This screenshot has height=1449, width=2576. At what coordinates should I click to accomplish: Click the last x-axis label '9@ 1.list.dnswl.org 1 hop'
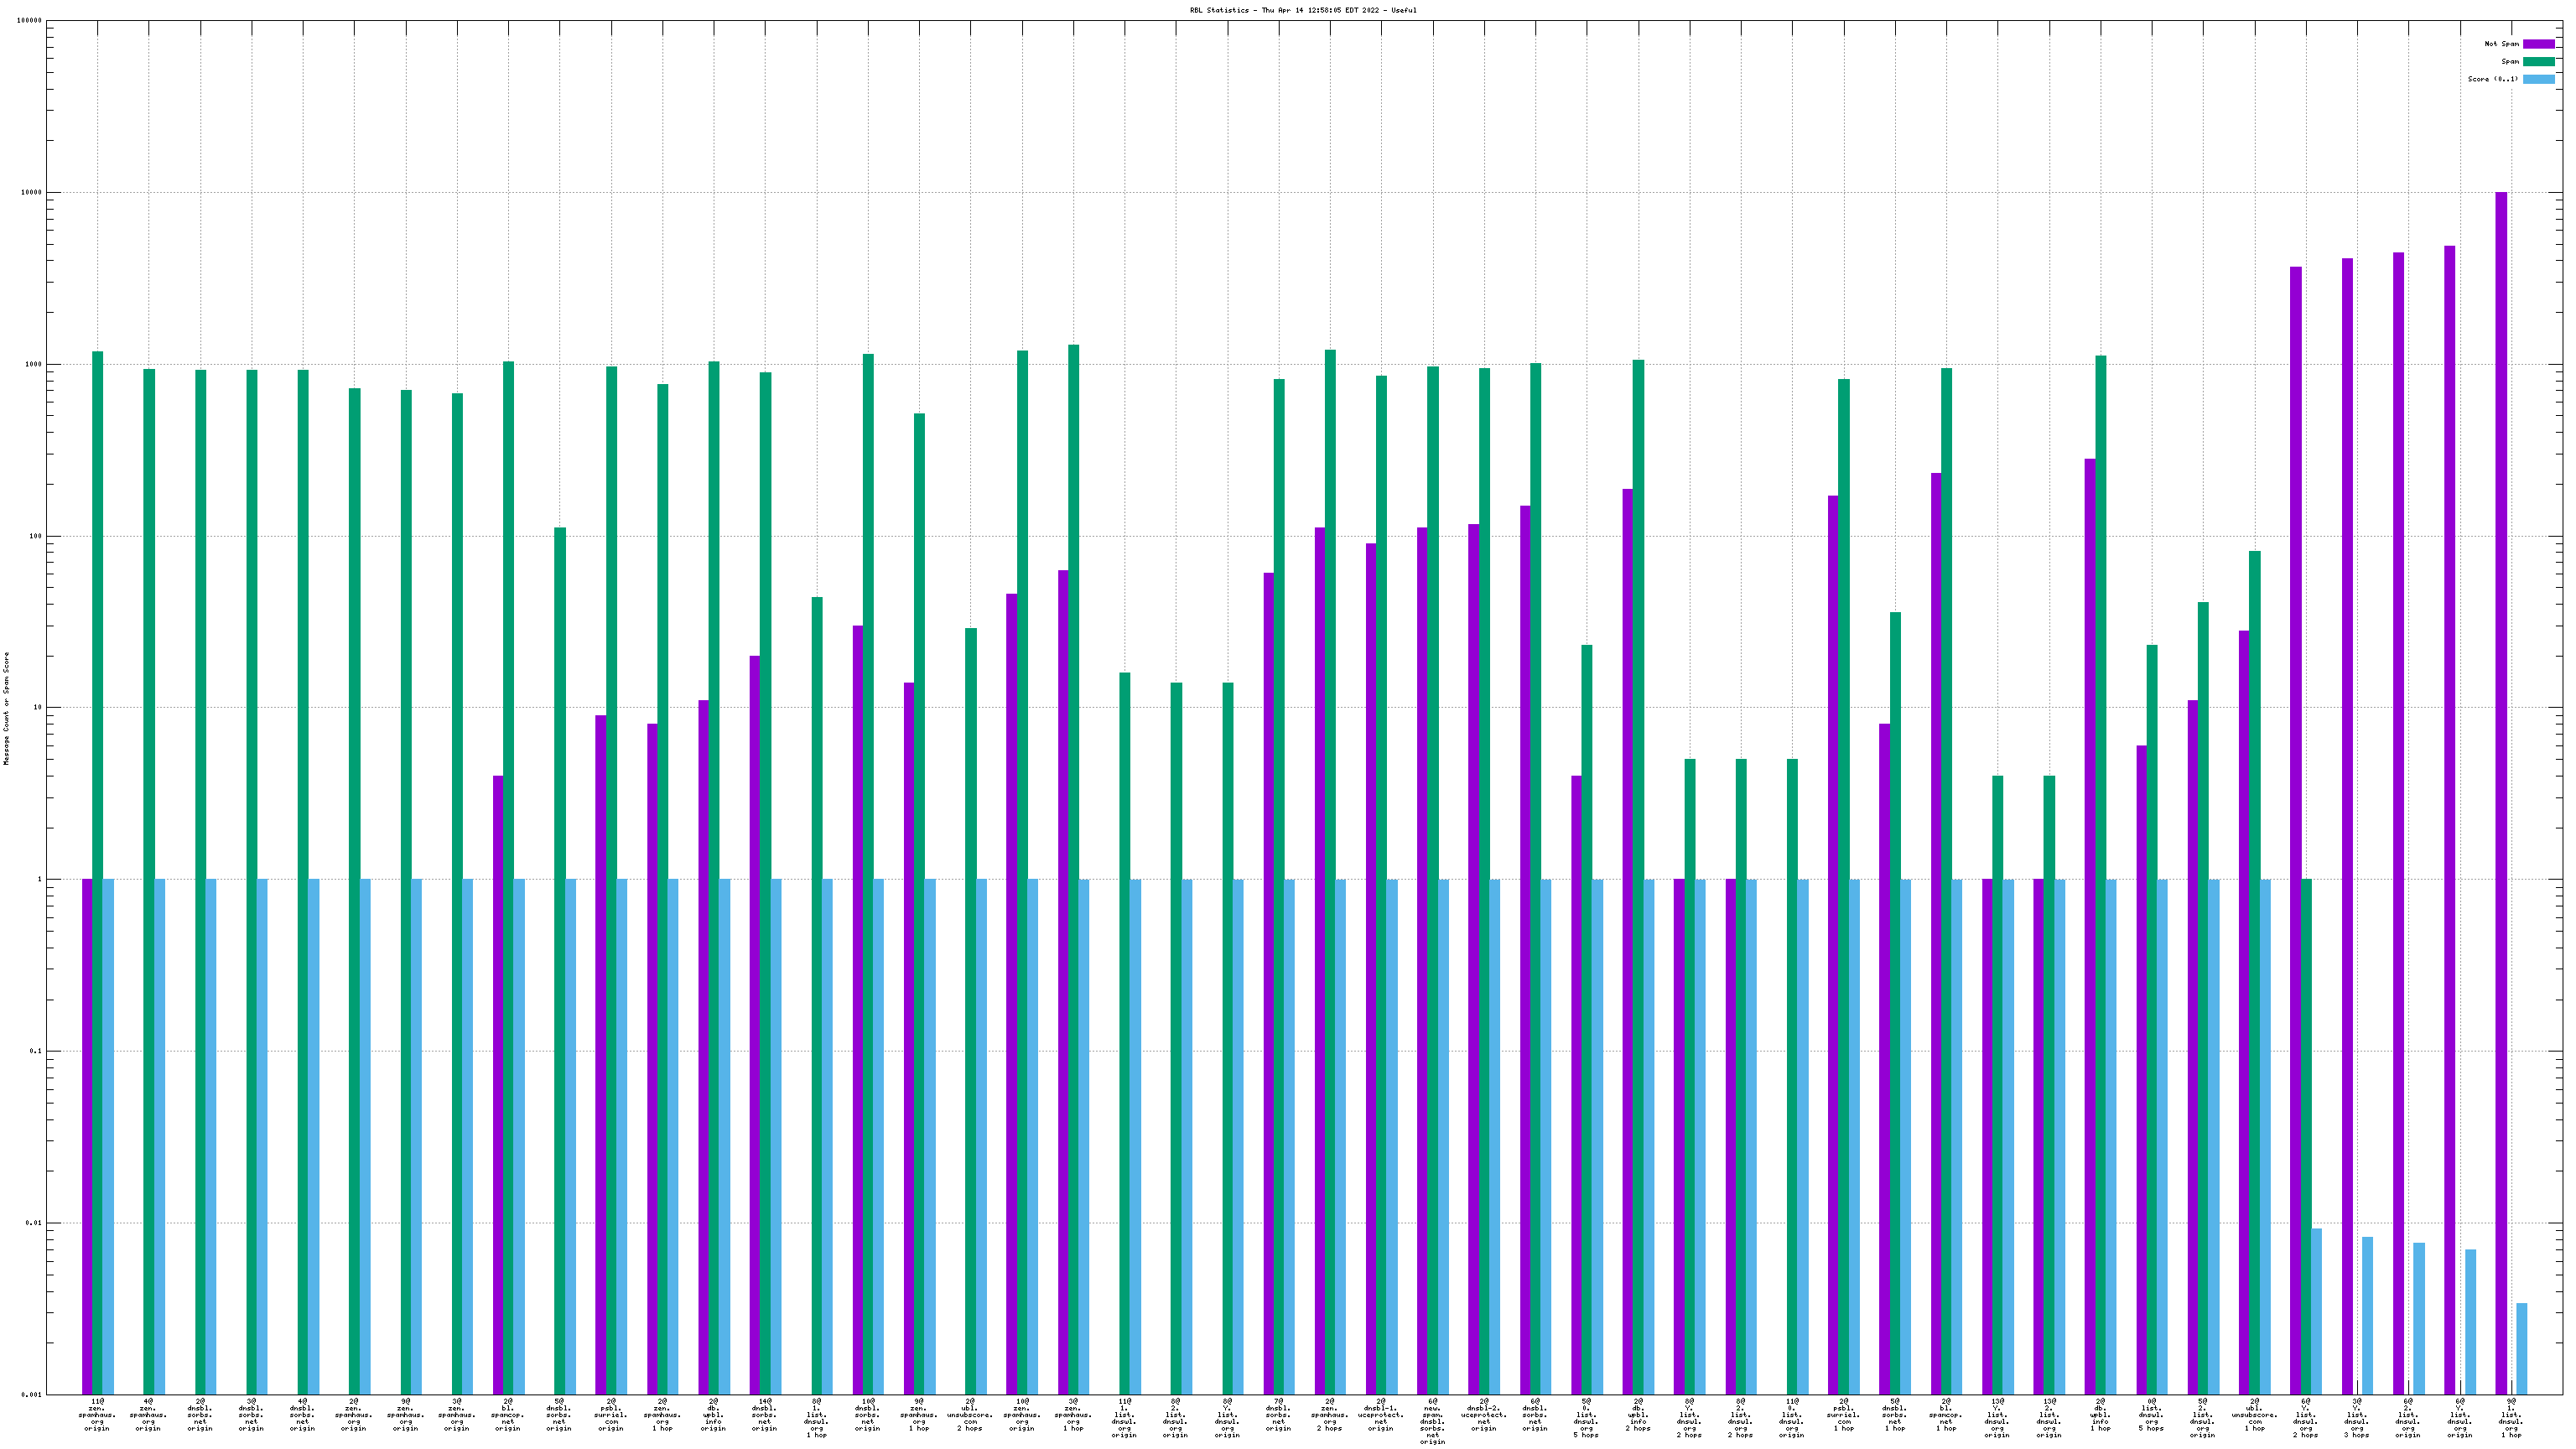pyautogui.click(x=2511, y=1418)
